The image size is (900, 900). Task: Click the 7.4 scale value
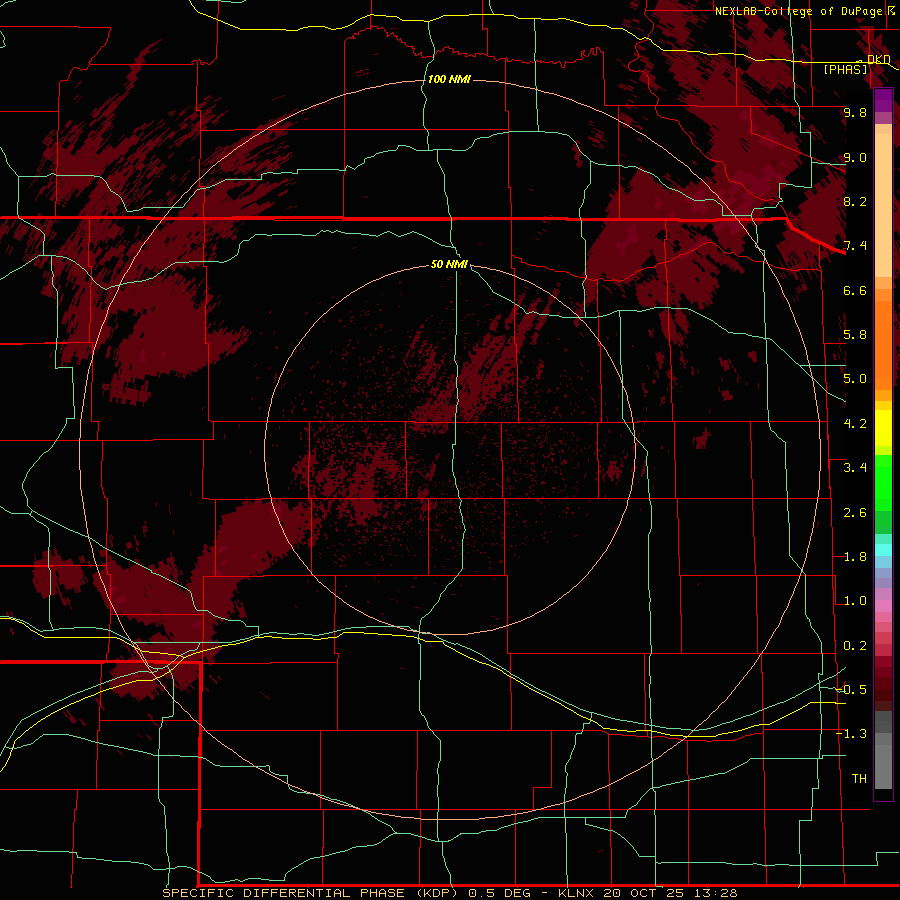tap(855, 246)
